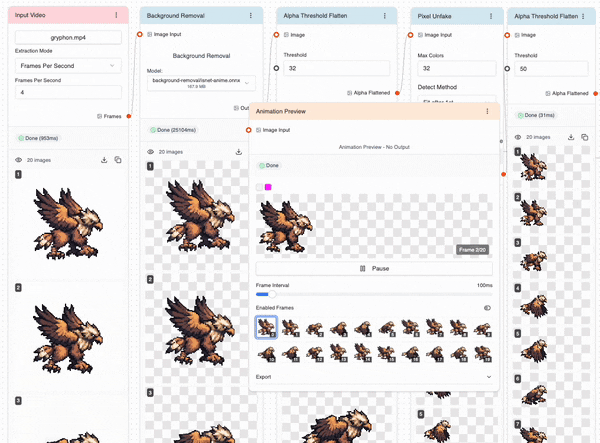The width and height of the screenshot is (600, 443).
Task: Edit the Threshold field containing 50
Action: (551, 69)
